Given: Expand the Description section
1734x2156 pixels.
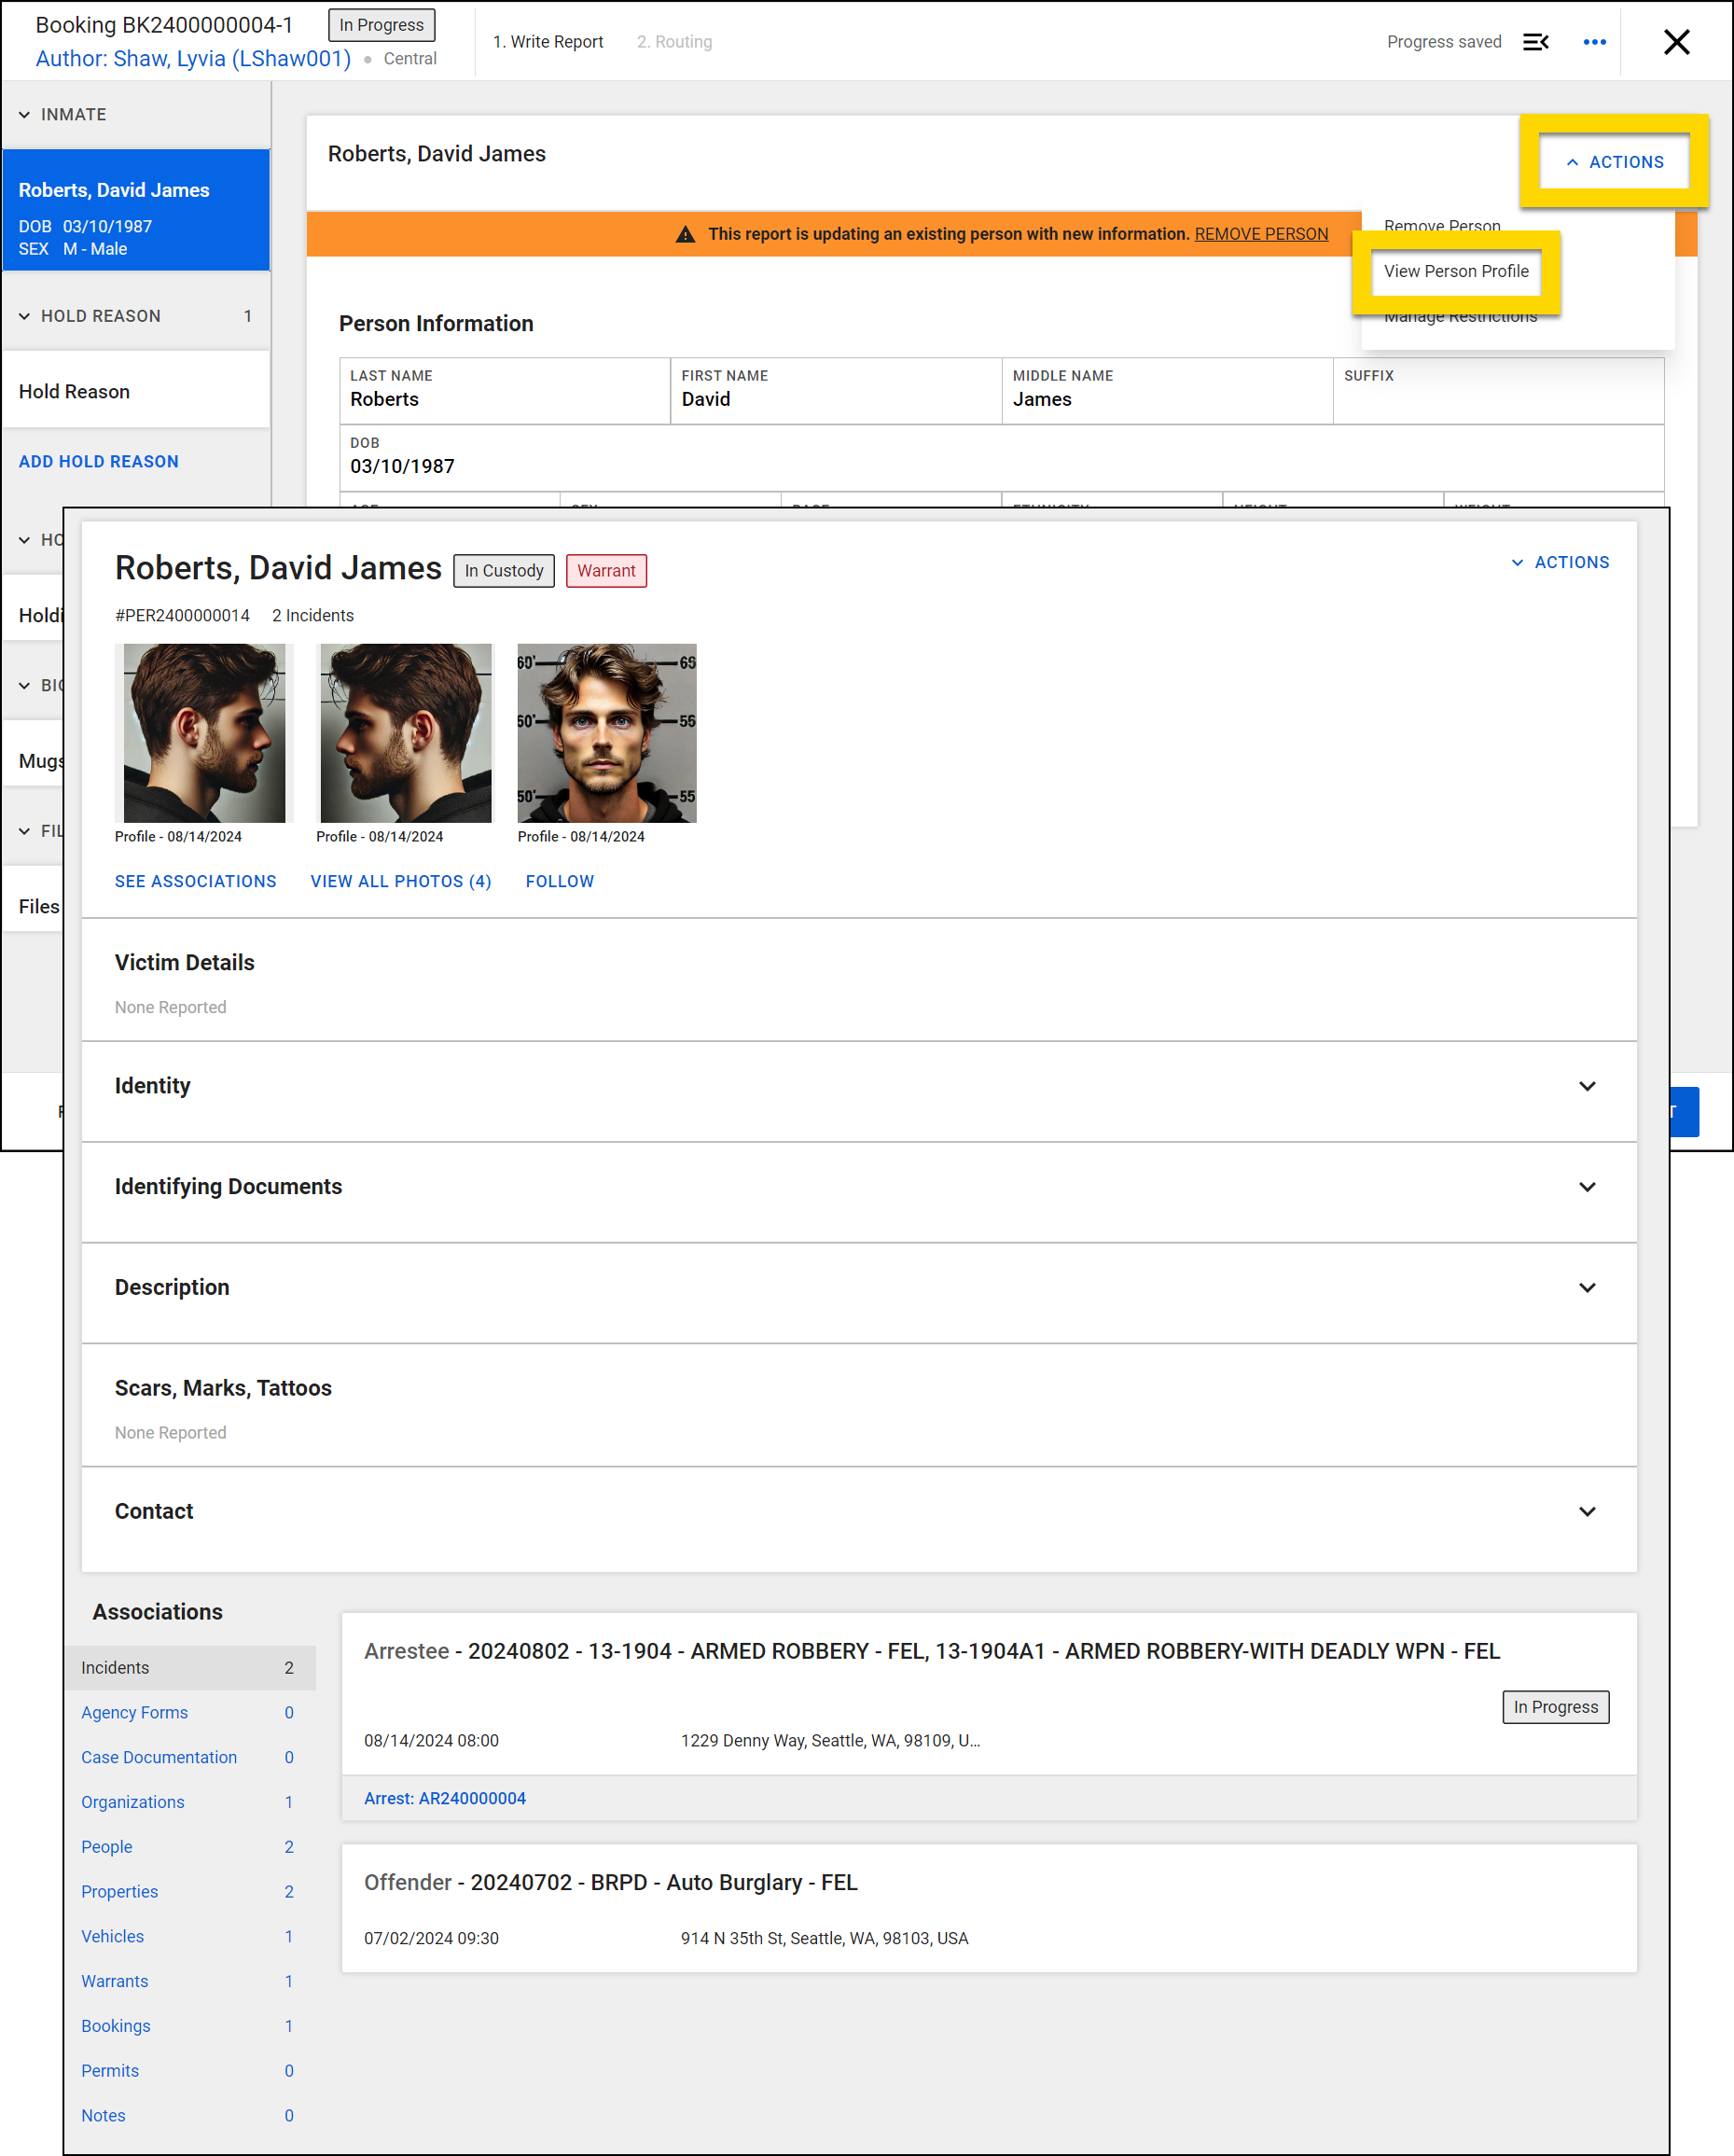Looking at the screenshot, I should pyautogui.click(x=1588, y=1288).
